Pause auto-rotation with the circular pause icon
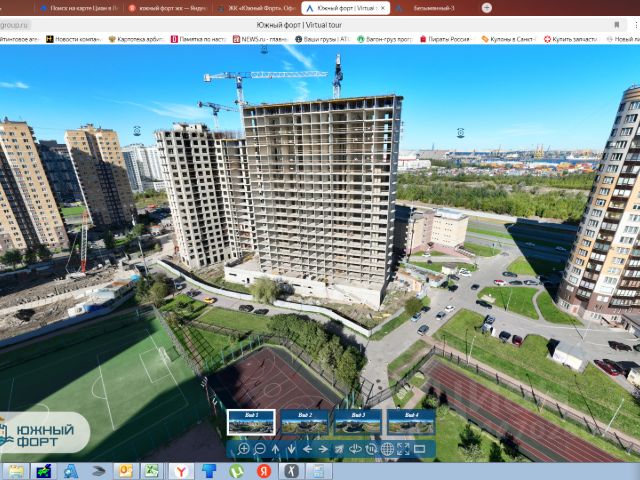 click(x=371, y=449)
